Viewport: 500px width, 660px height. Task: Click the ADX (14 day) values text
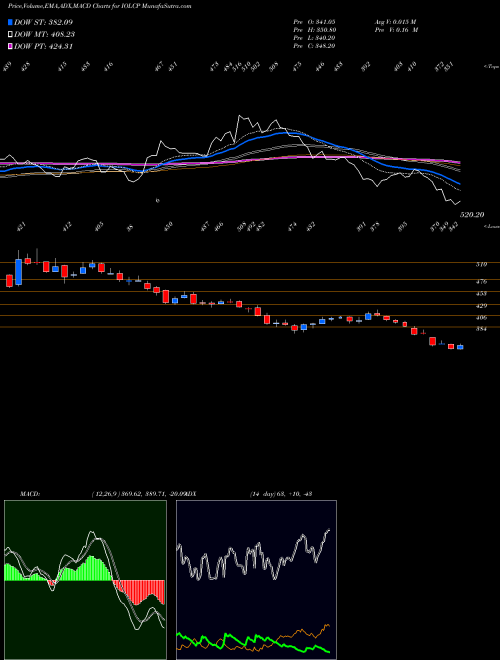pyautogui.click(x=280, y=494)
